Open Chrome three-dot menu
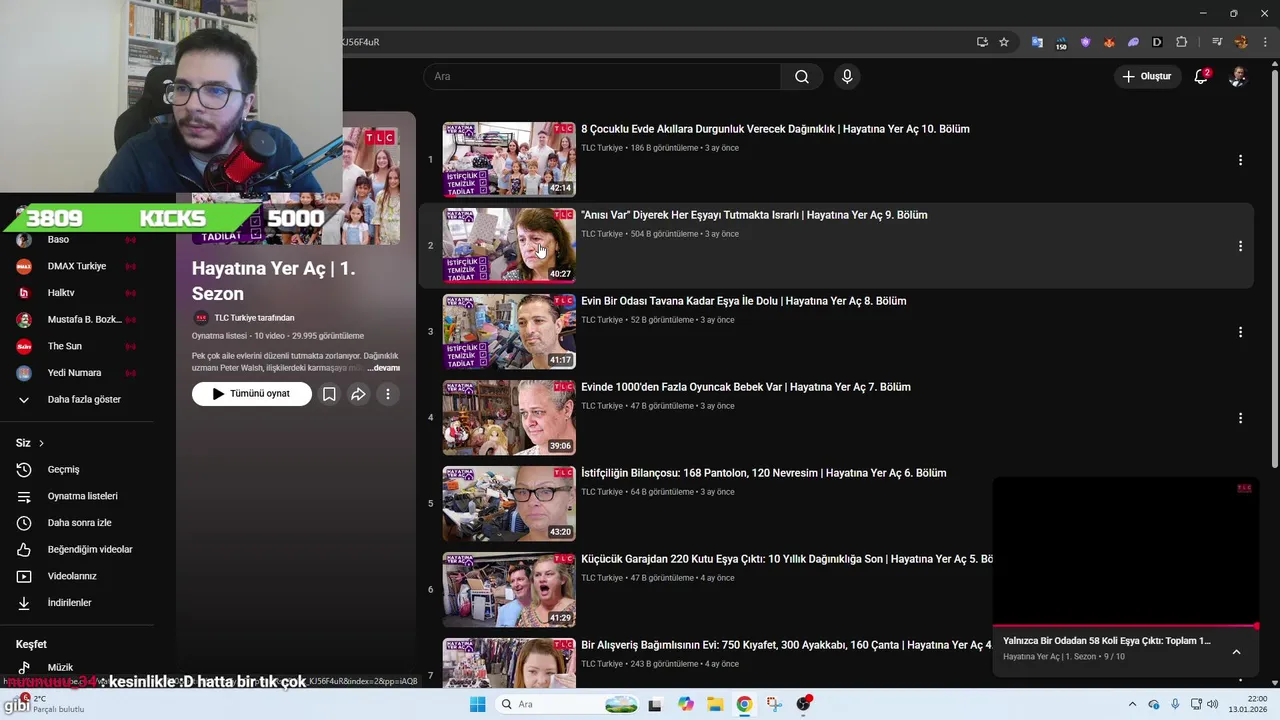Image resolution: width=1280 pixels, height=720 pixels. 1265,42
